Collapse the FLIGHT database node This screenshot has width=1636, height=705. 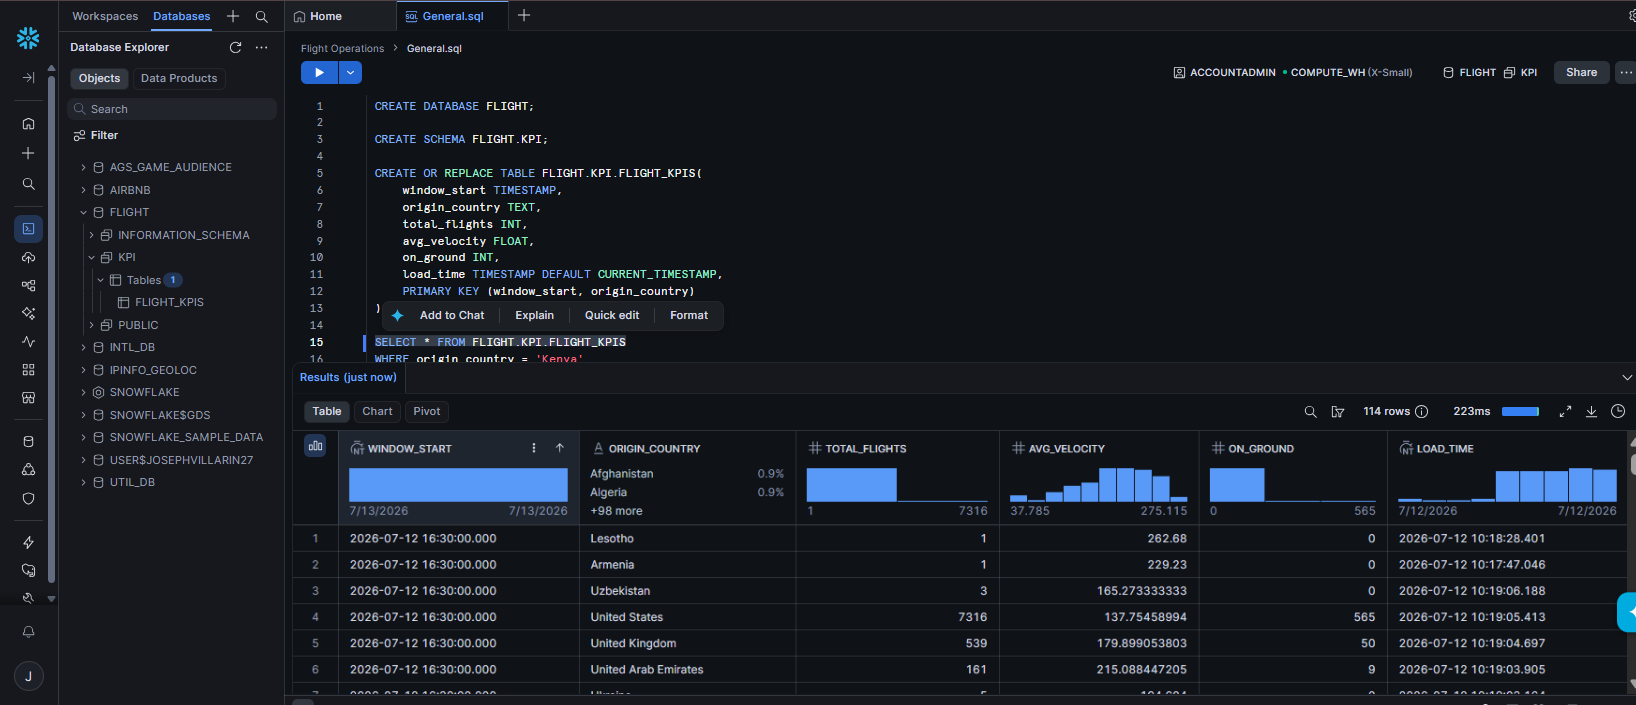(x=83, y=212)
